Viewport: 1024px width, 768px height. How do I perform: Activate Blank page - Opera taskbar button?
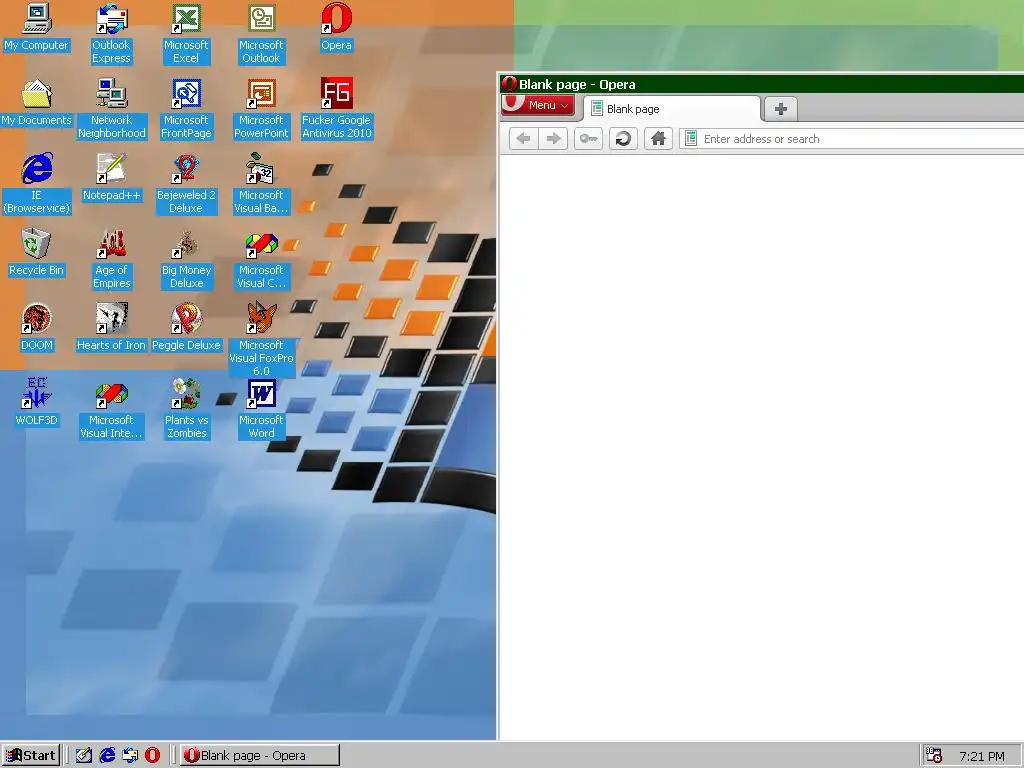pos(260,756)
